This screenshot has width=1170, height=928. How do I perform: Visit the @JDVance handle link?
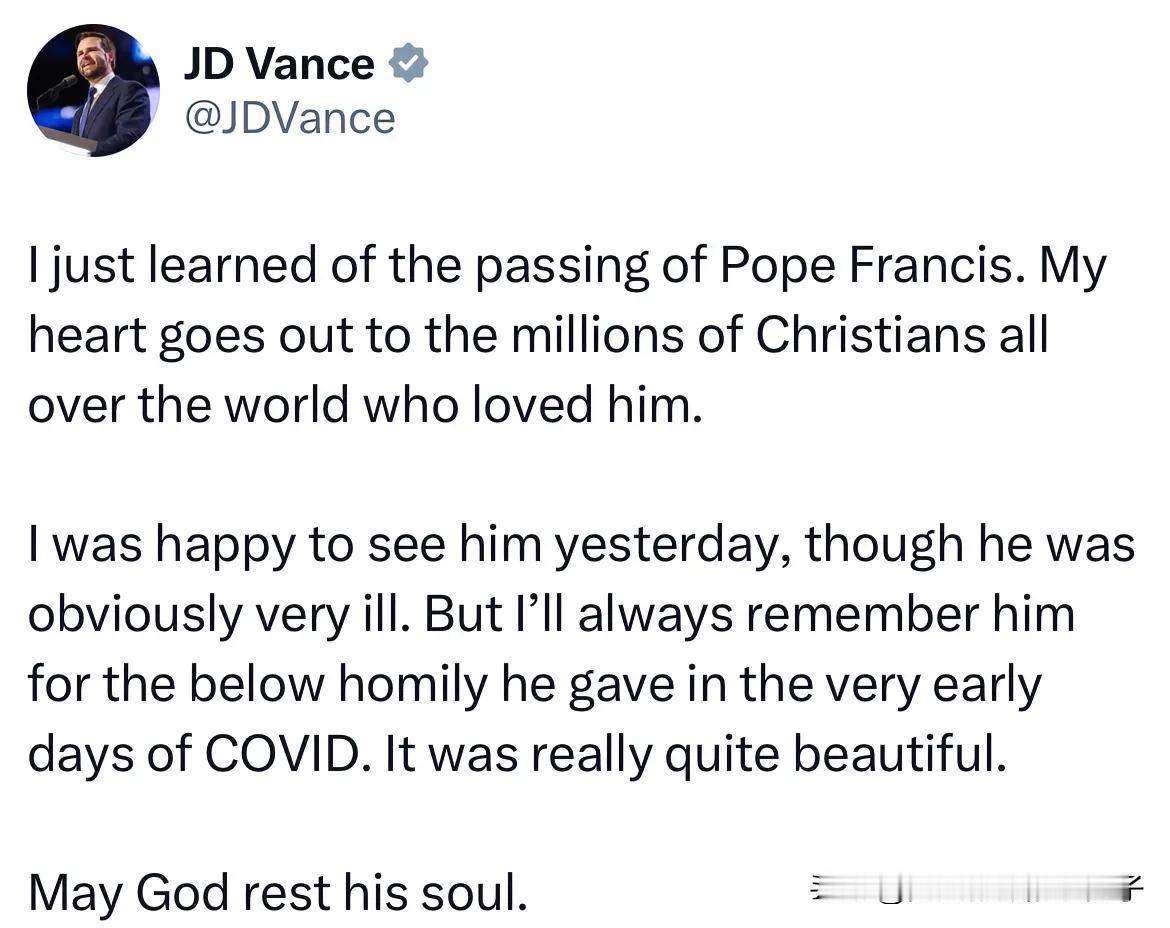(290, 119)
